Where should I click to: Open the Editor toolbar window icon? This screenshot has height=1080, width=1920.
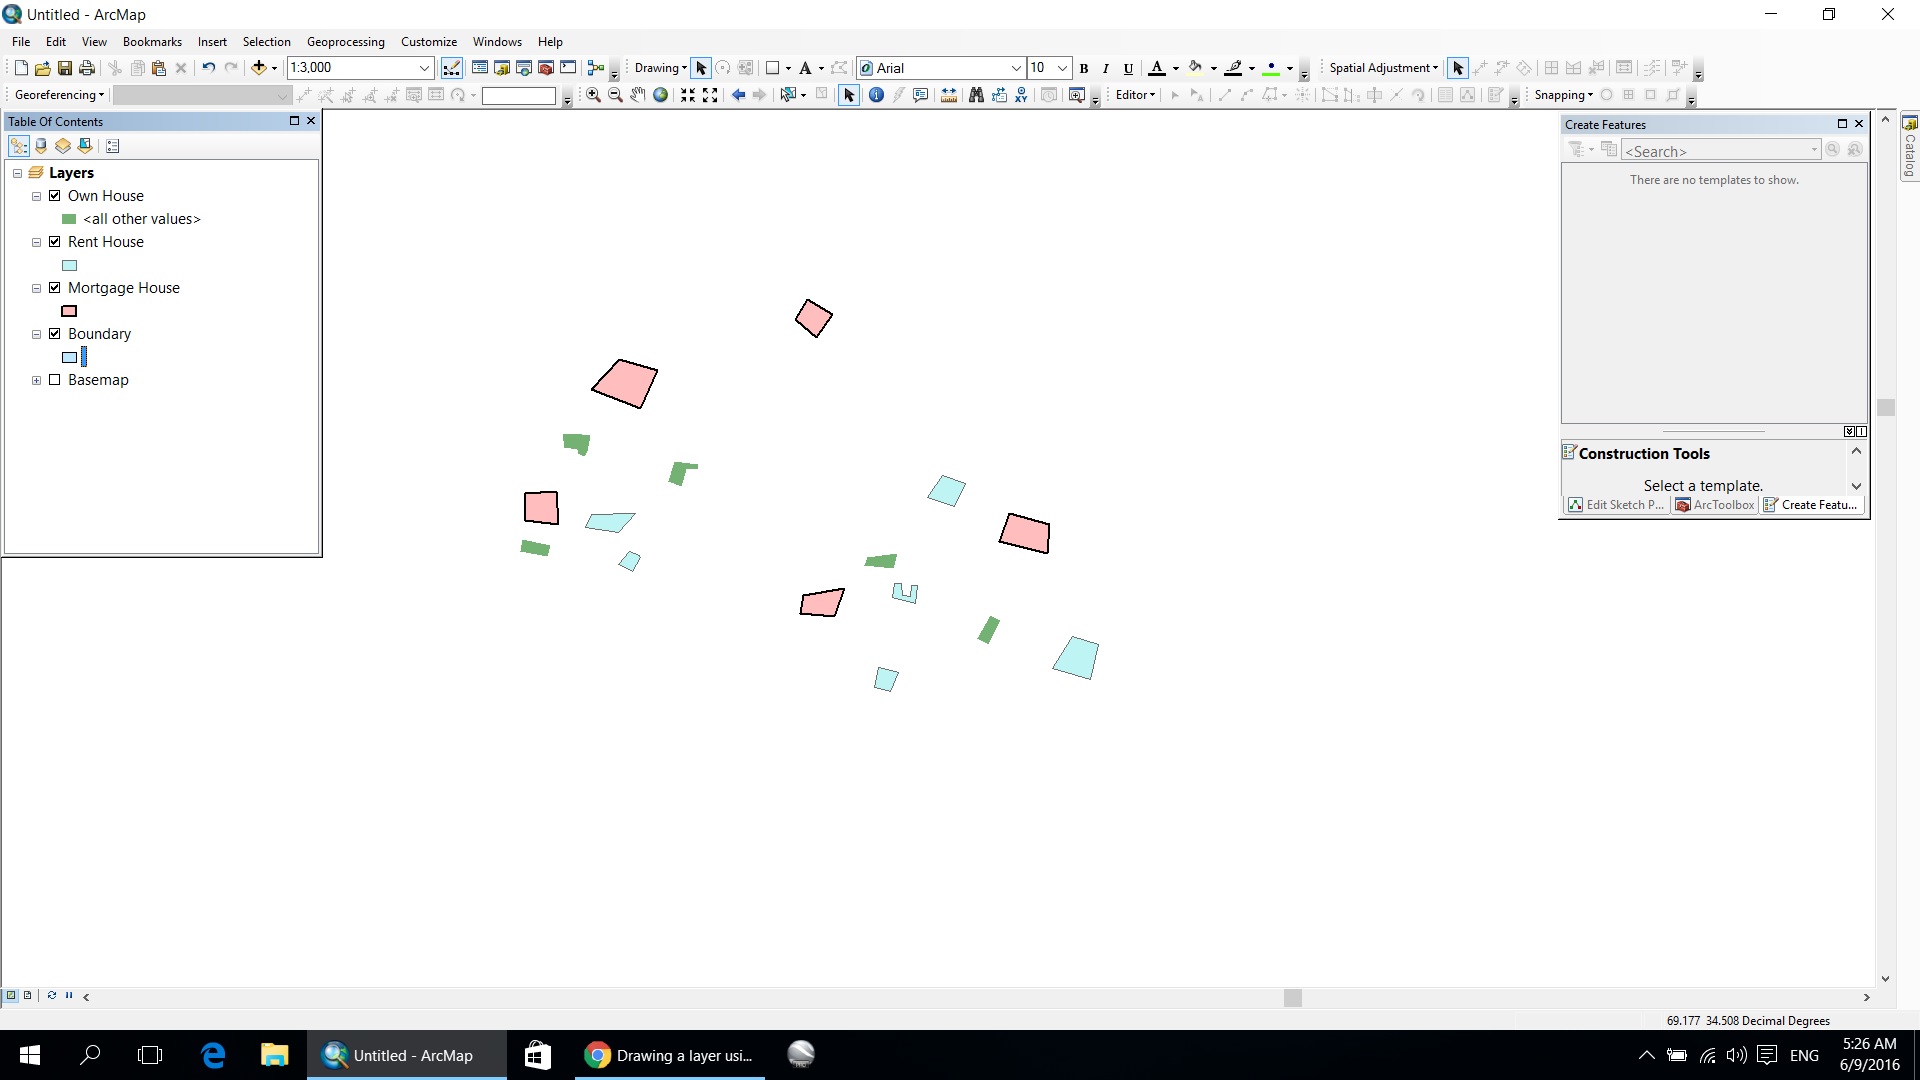pos(452,68)
